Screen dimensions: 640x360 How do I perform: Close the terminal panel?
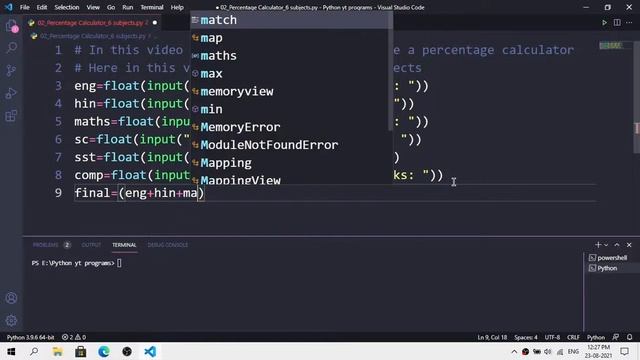(629, 245)
